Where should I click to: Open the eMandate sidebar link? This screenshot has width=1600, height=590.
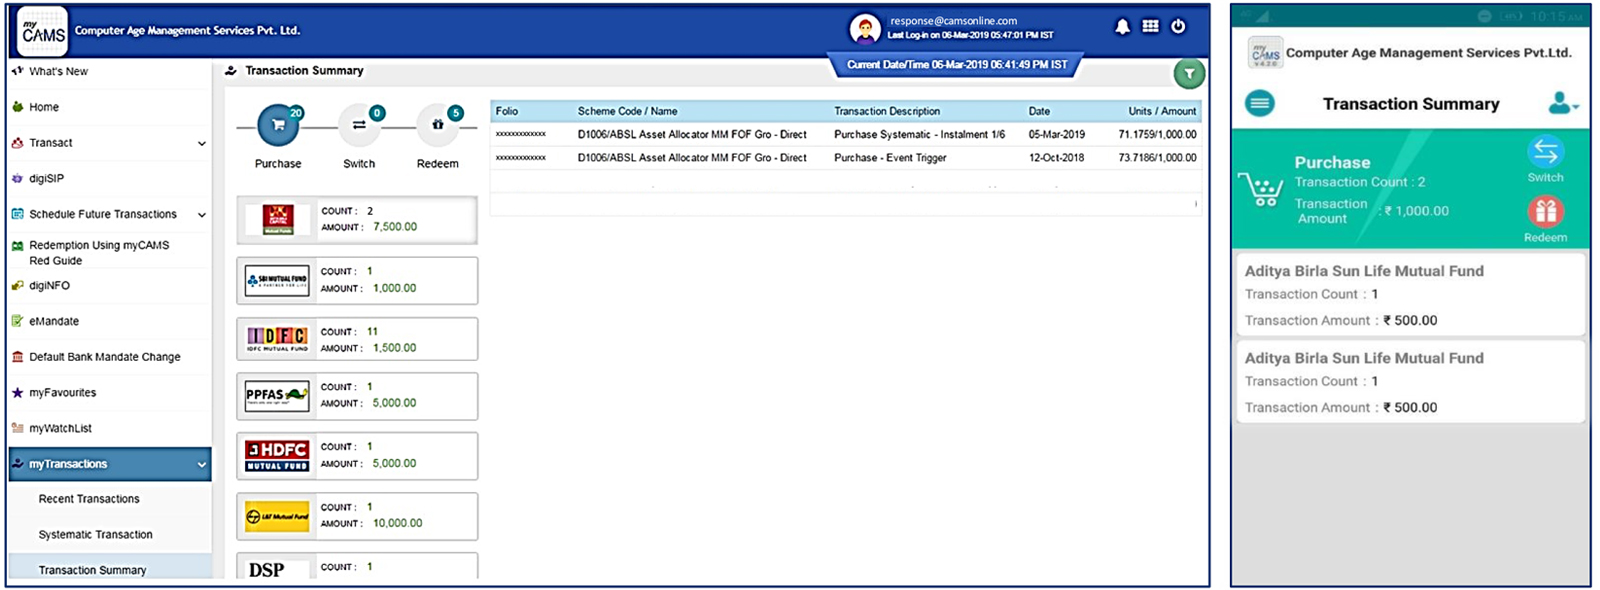[54, 322]
